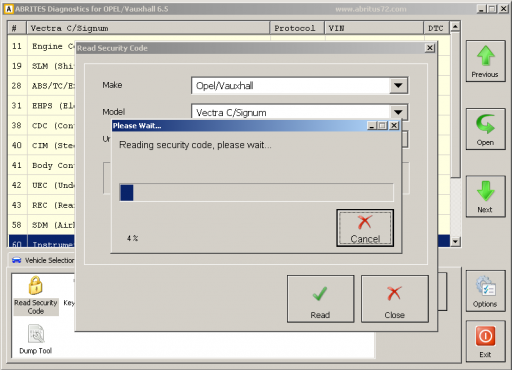512x370 pixels.
Task: Select row 11 Engine module
Action: [42, 46]
